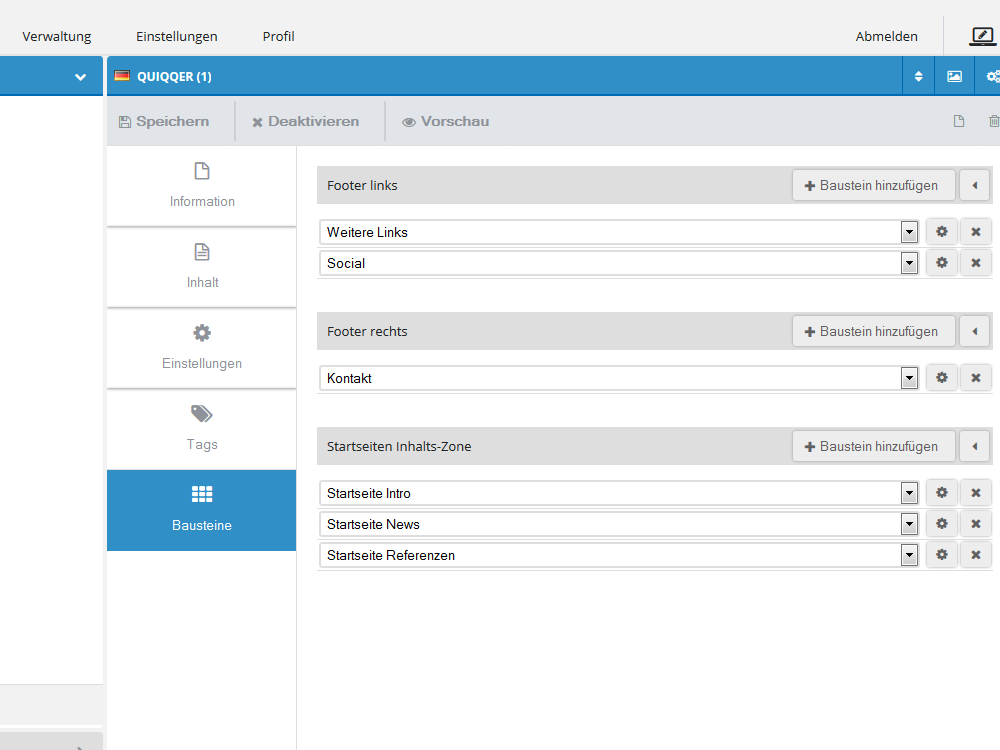Screen dimensions: 1000x750
Task: Open the Startseite Intro dropdown
Action: pyautogui.click(x=909, y=493)
